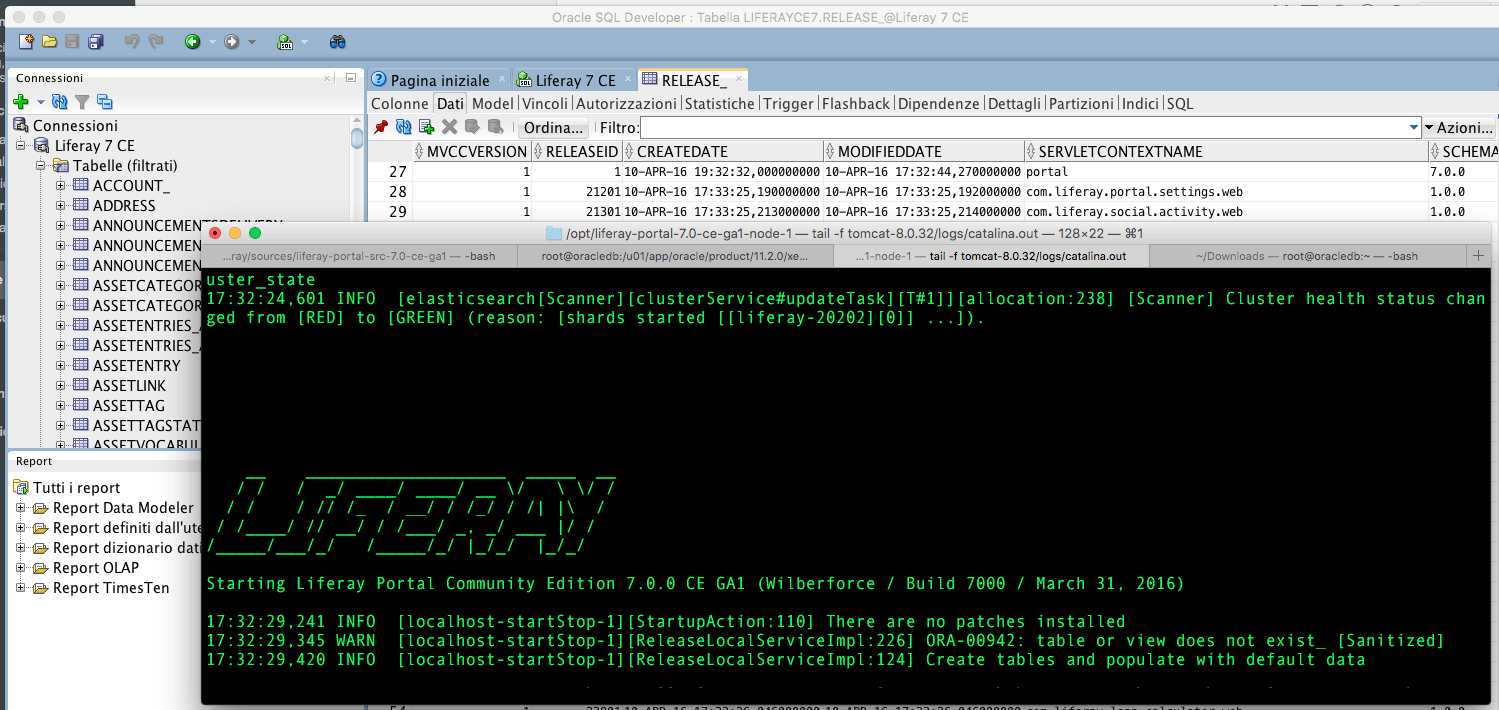Click the Insert Row icon with green plus

(427, 127)
